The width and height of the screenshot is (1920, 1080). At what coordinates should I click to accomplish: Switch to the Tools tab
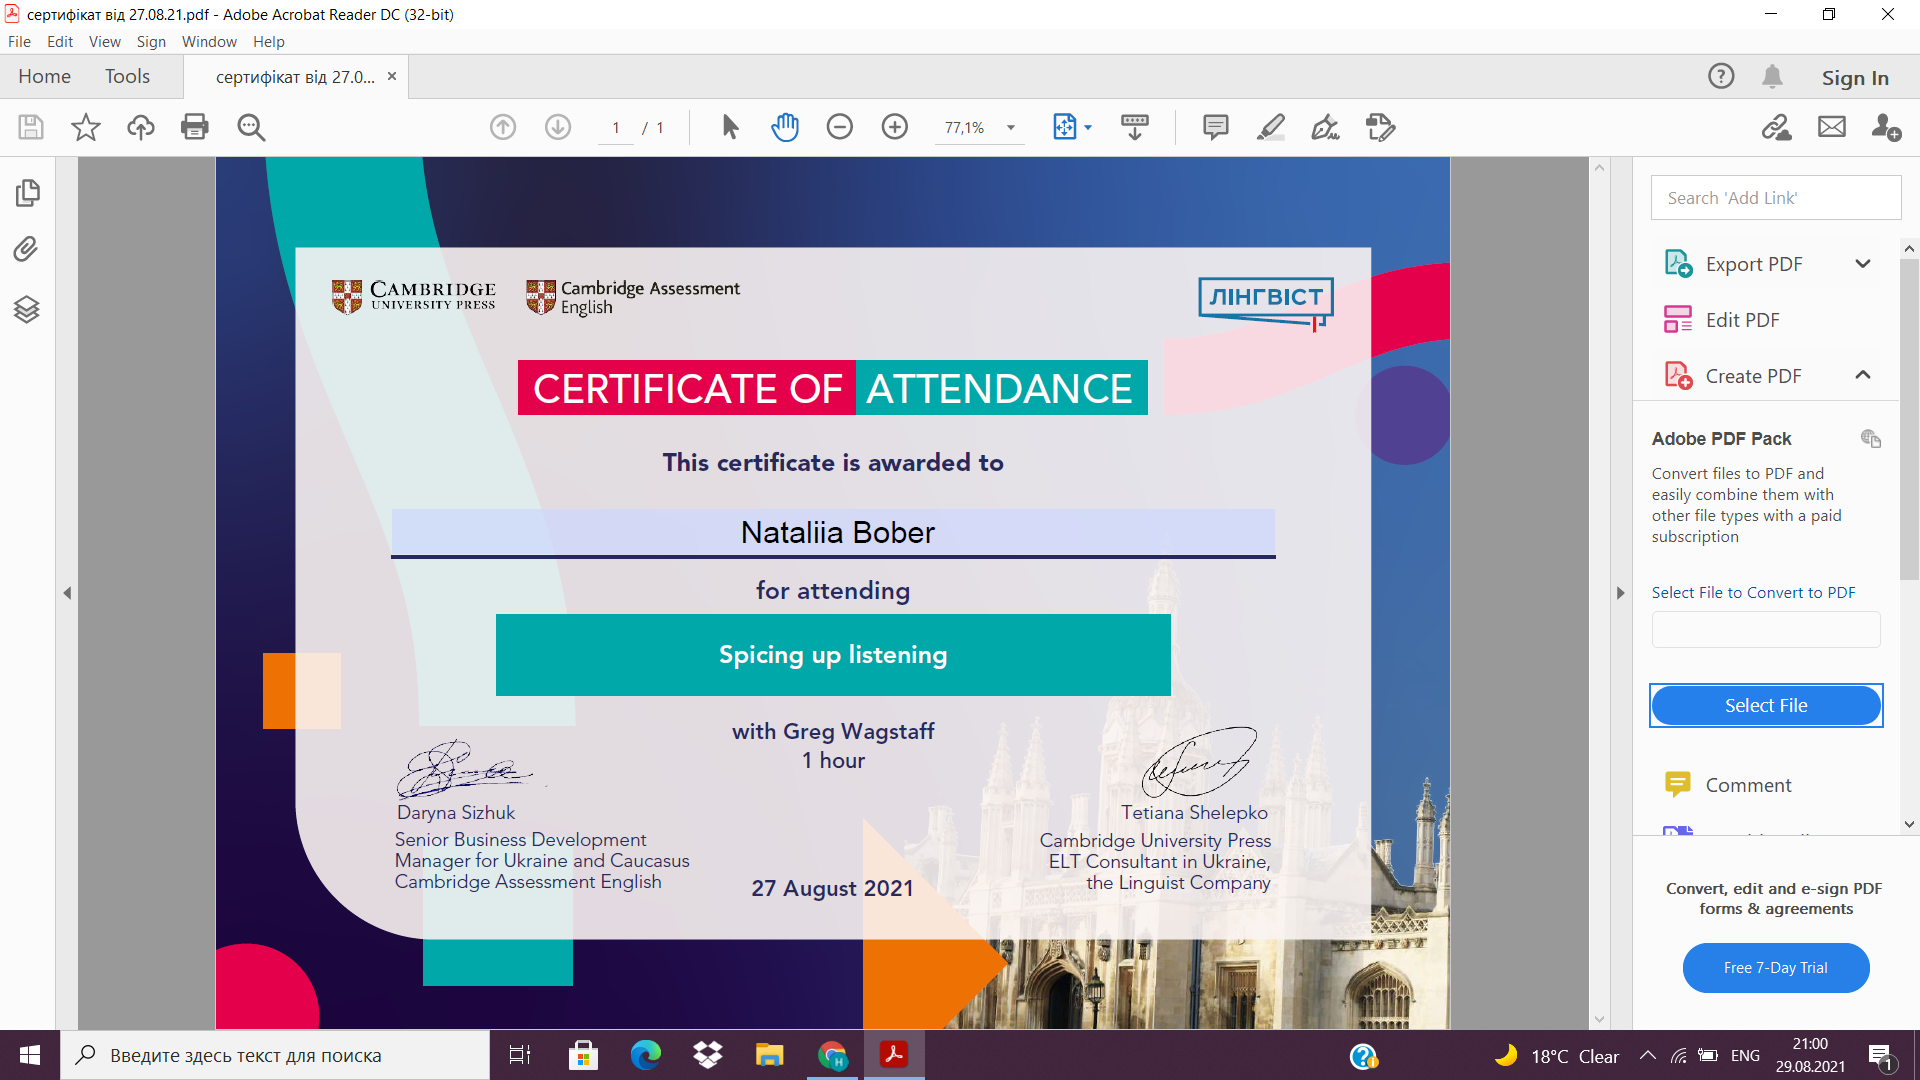tap(127, 77)
